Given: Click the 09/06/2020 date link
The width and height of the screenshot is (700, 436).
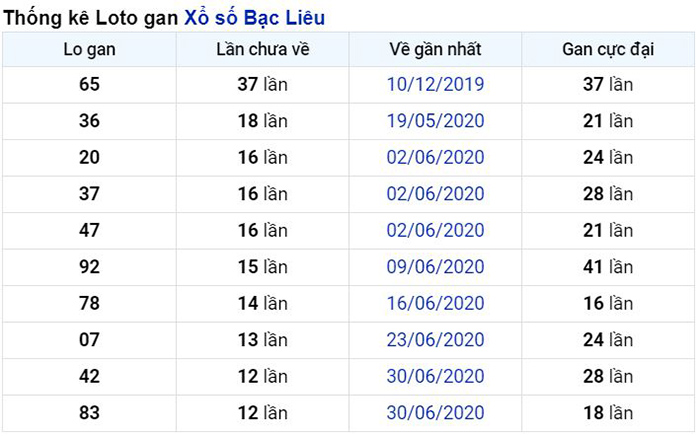Looking at the screenshot, I should pos(435,267).
